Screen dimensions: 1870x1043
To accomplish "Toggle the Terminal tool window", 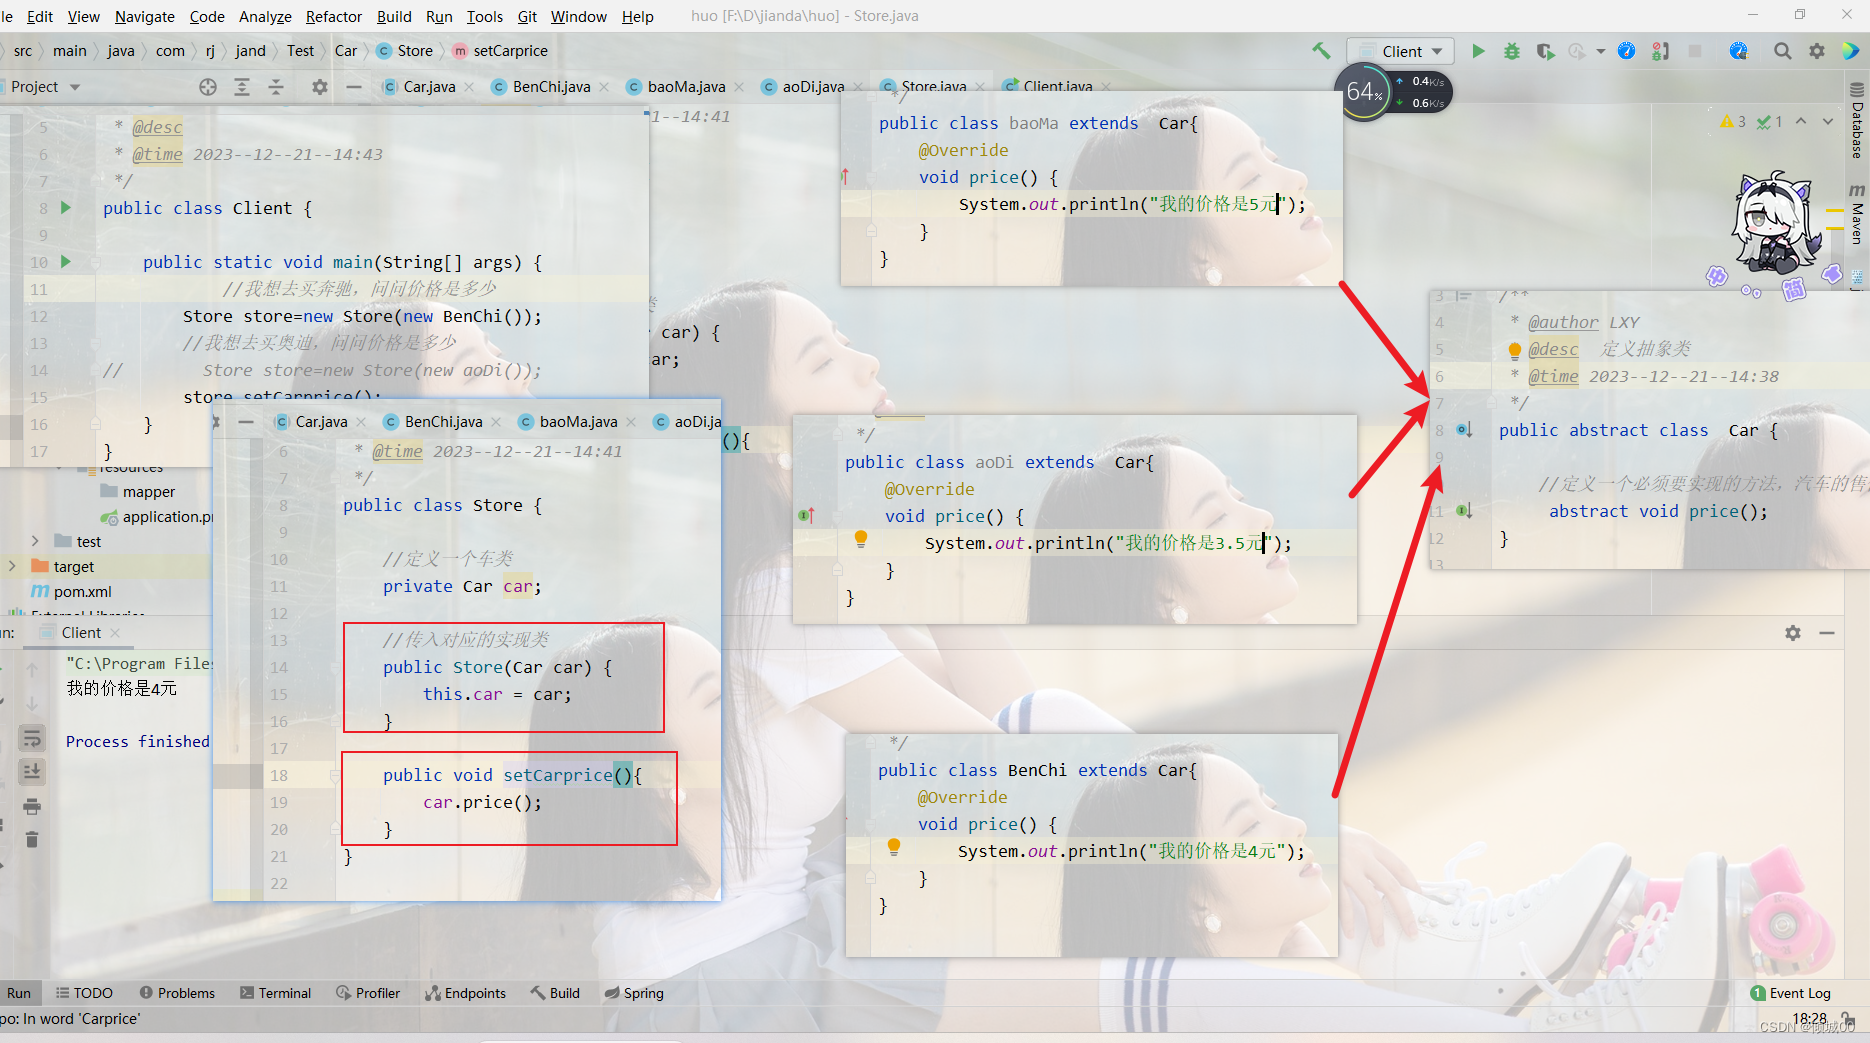I will (275, 993).
